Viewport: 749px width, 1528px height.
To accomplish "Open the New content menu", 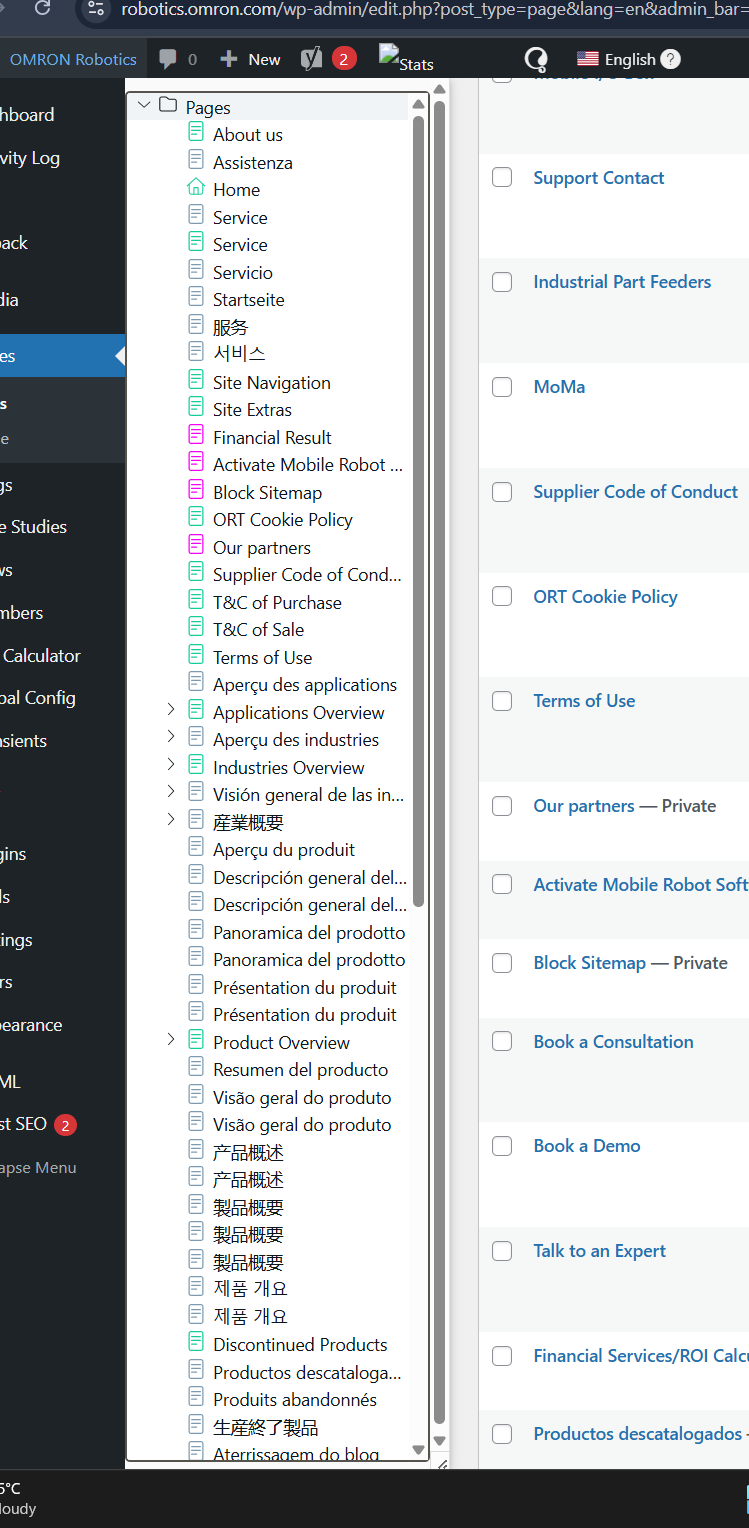I will coord(250,59).
